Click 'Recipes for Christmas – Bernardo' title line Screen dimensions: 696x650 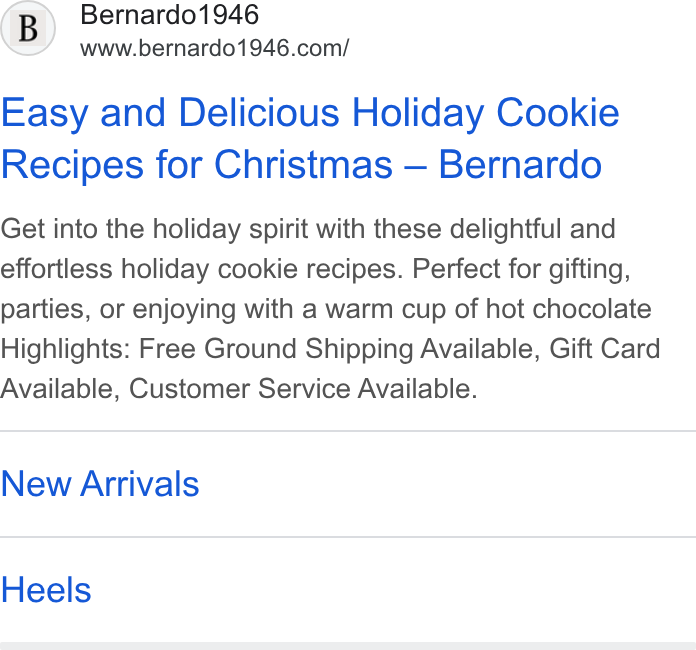301,165
